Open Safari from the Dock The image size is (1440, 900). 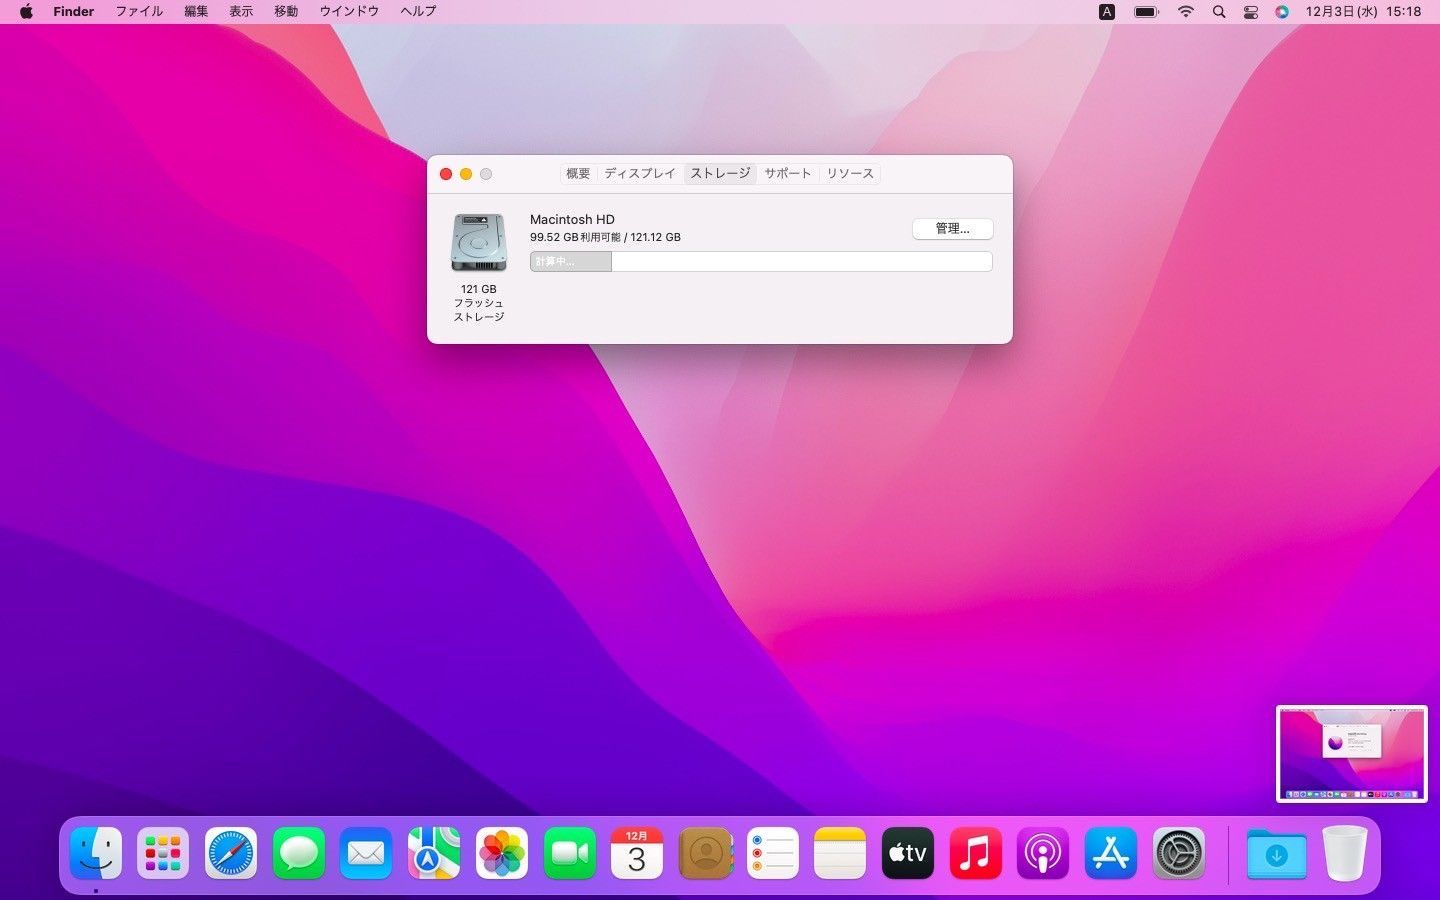click(230, 852)
